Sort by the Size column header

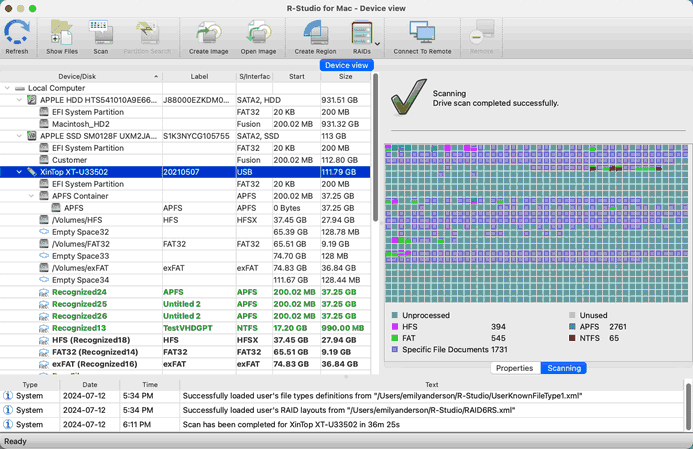pos(346,76)
